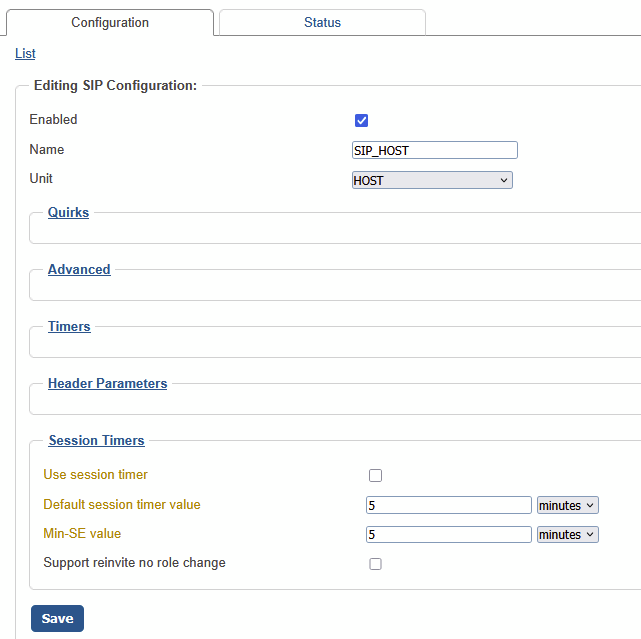Open the Default session timer units dropdown

[x=567, y=505]
